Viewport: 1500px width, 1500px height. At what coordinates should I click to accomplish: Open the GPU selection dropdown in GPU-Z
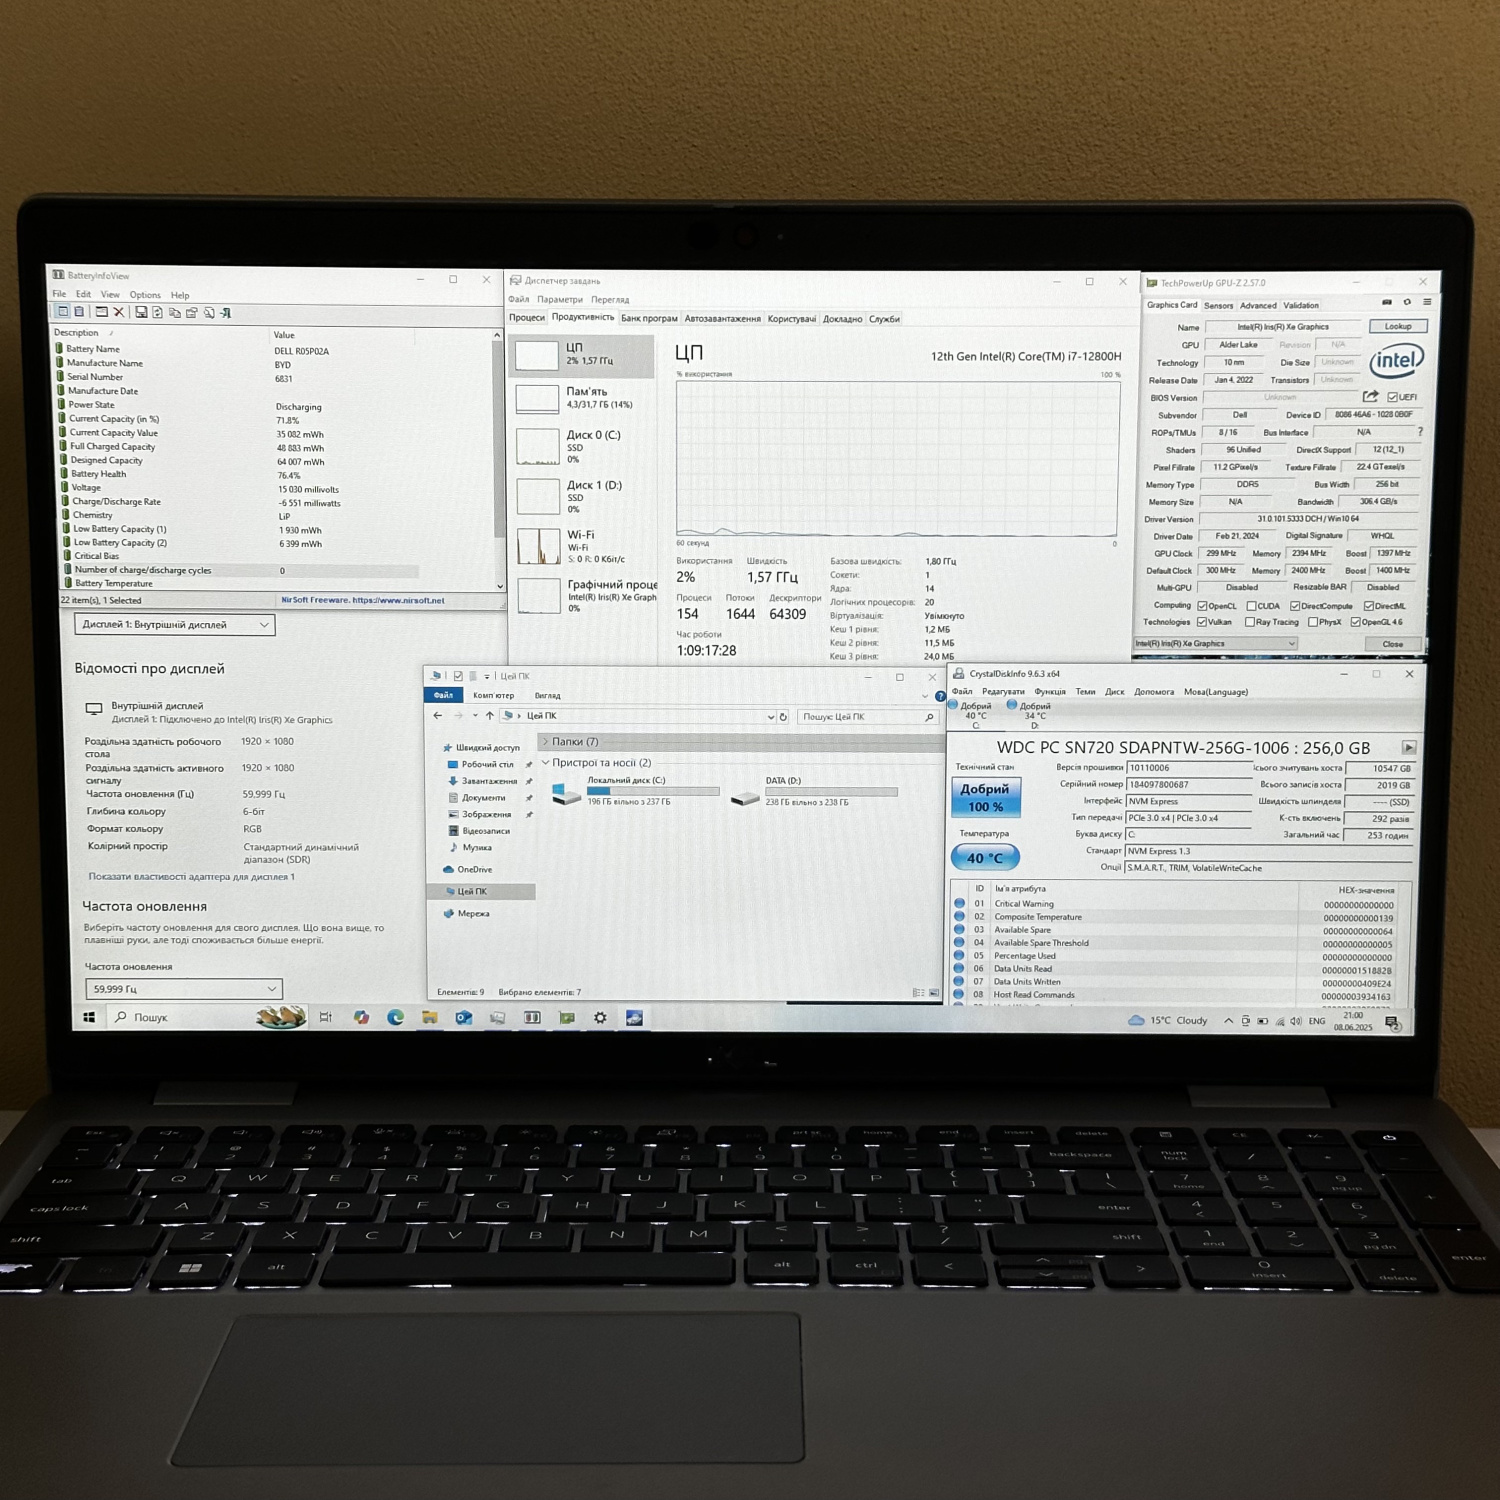coord(1216,644)
